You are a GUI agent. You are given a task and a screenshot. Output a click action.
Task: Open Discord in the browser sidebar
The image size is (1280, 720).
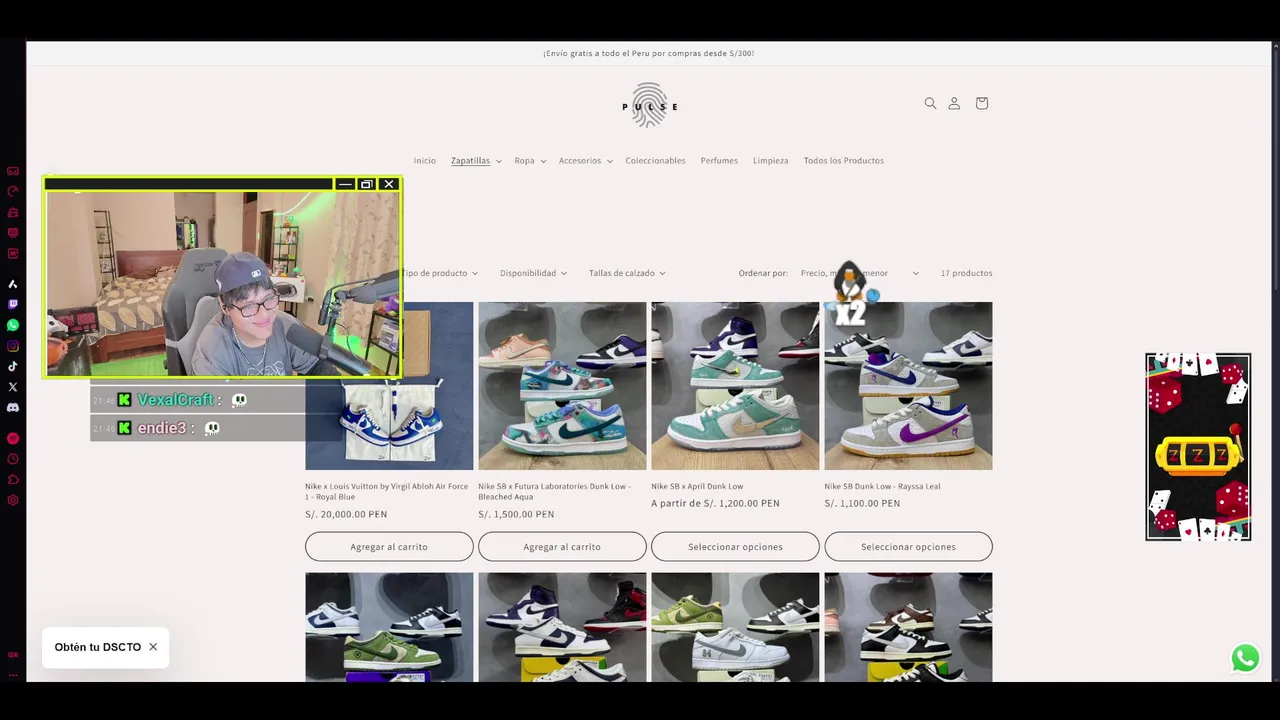coord(13,407)
